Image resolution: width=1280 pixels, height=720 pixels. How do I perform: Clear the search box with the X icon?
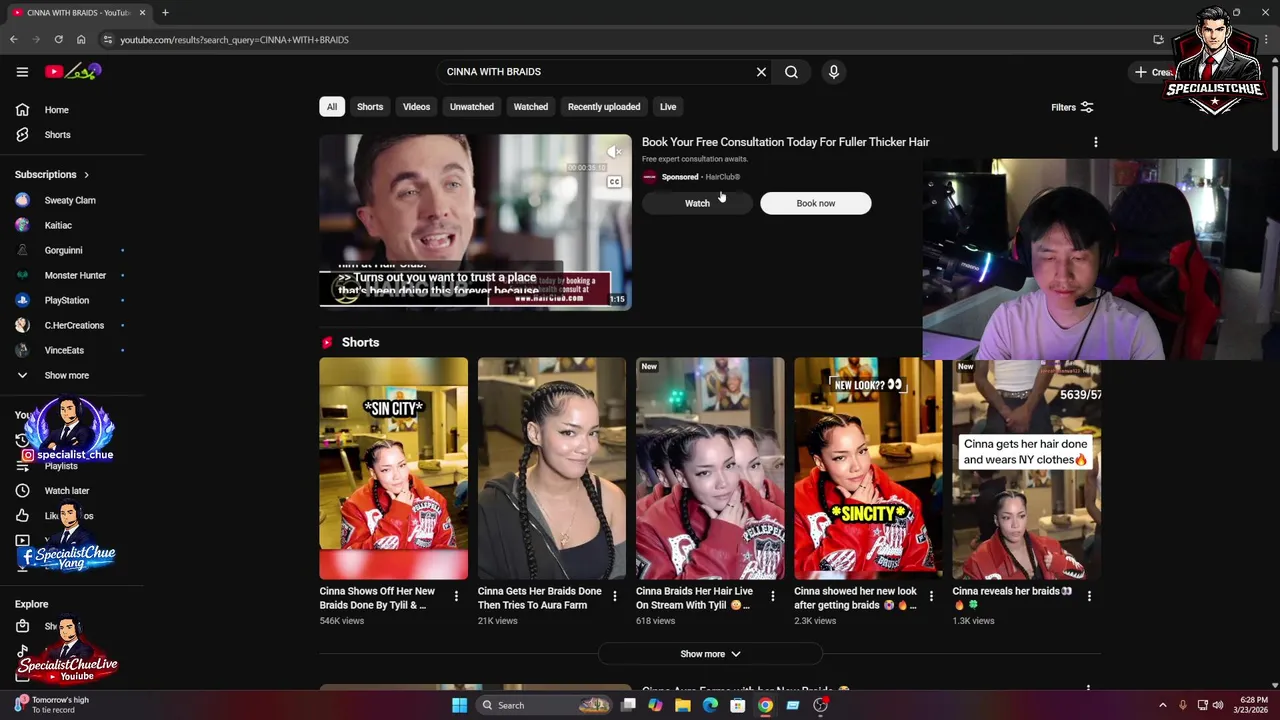[x=761, y=72]
